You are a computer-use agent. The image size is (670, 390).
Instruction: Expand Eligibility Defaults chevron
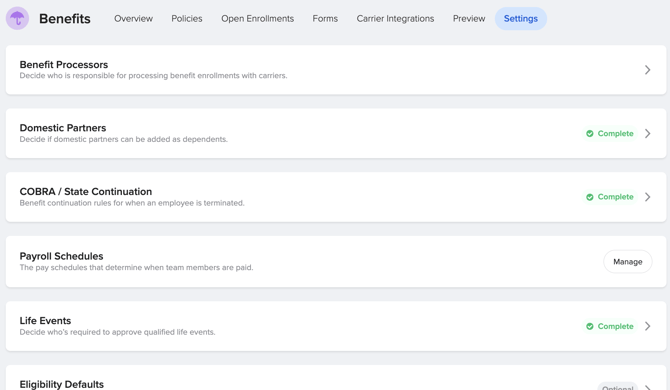pos(647,387)
